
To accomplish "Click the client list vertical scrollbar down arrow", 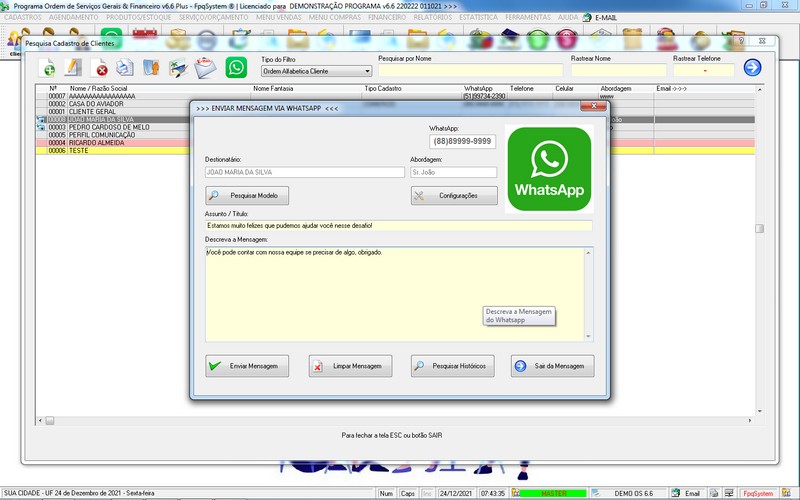I will point(760,411).
